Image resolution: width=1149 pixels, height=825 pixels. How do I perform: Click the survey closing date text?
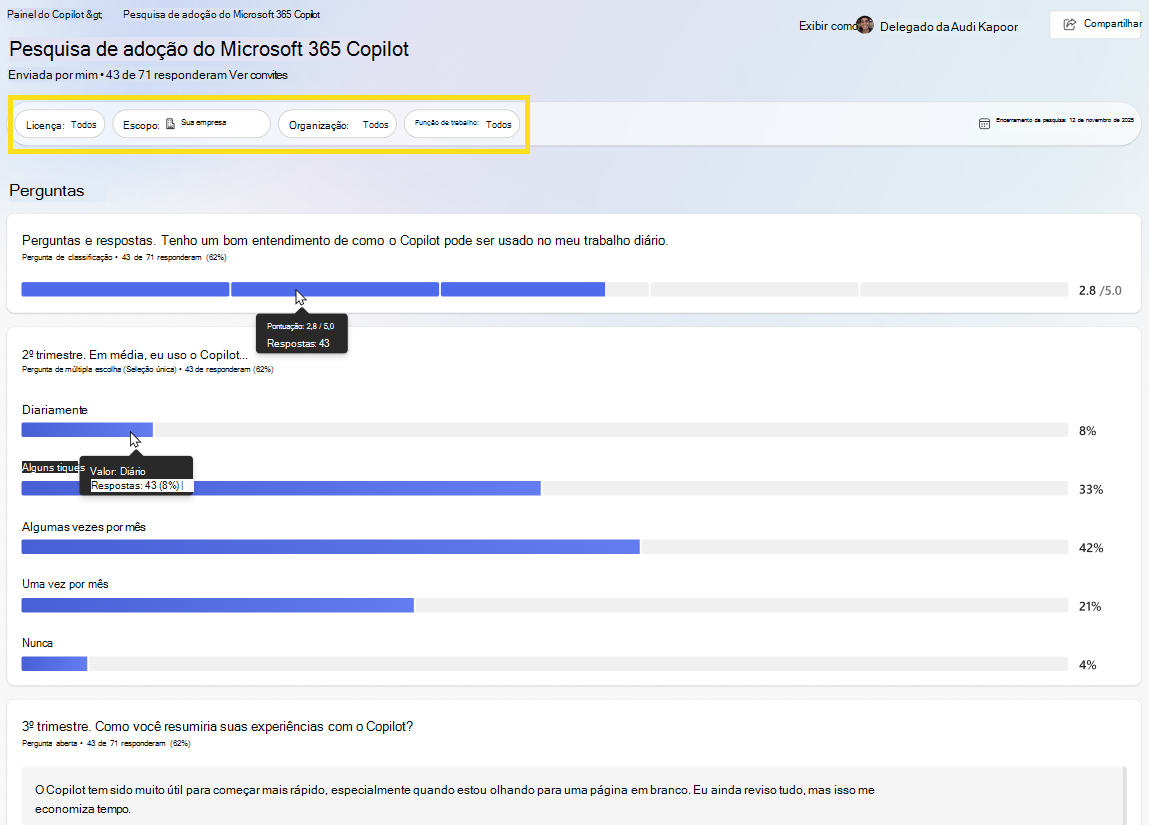(x=1065, y=119)
